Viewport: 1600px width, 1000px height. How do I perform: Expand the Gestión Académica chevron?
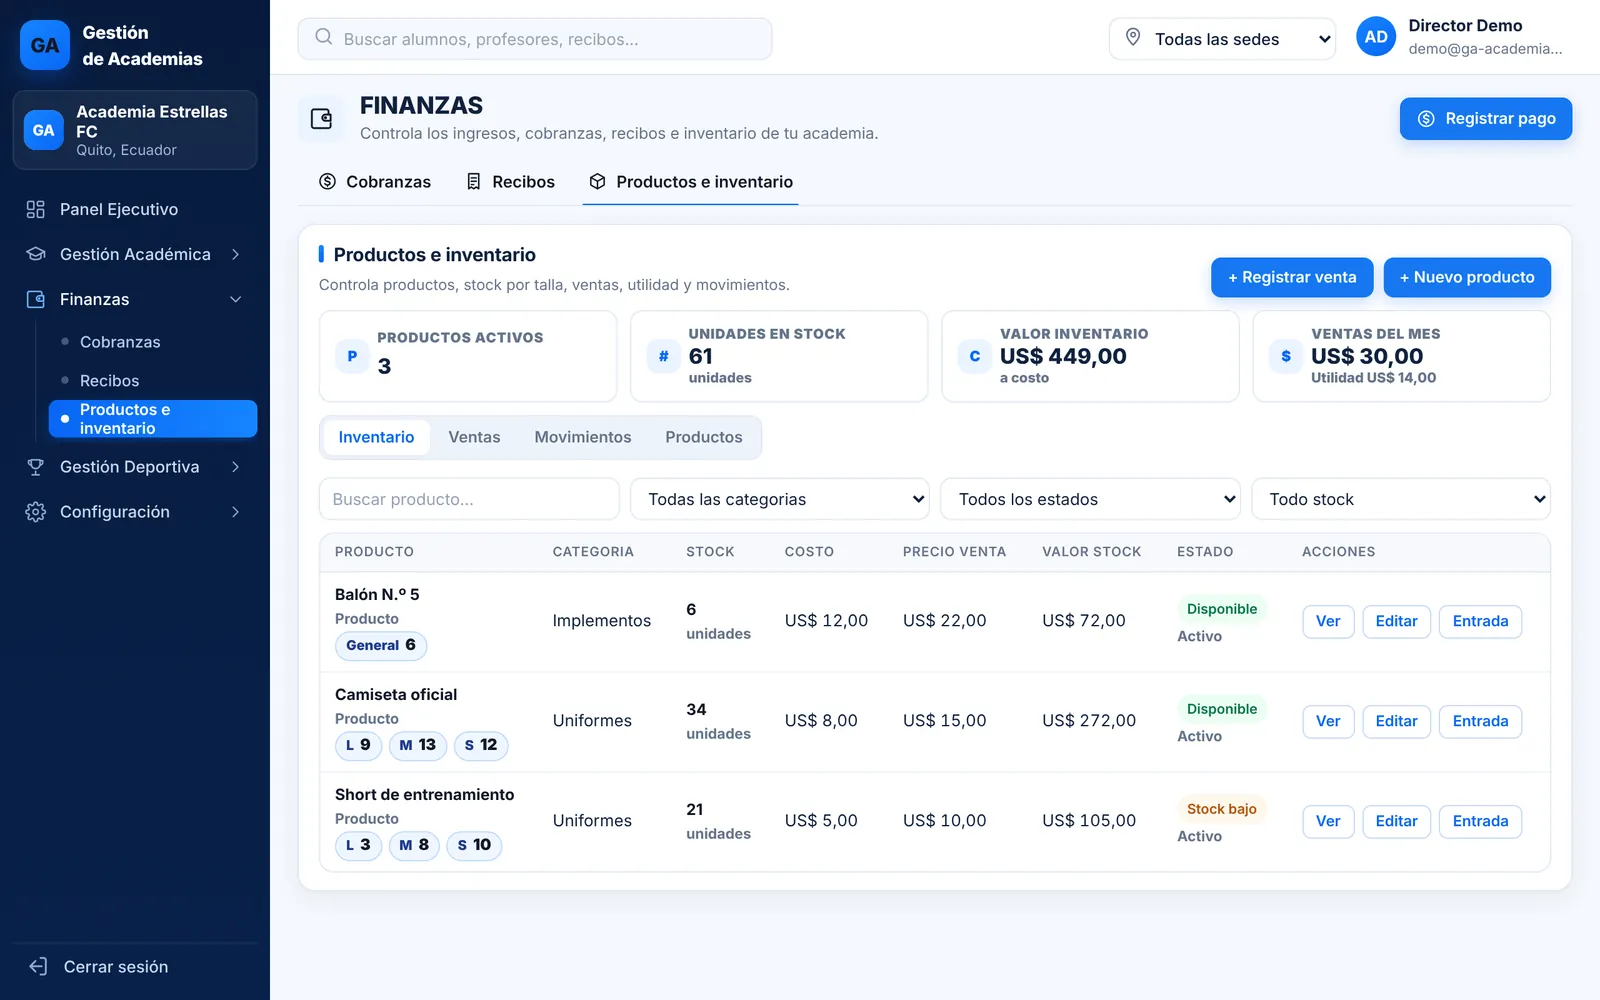tap(236, 254)
